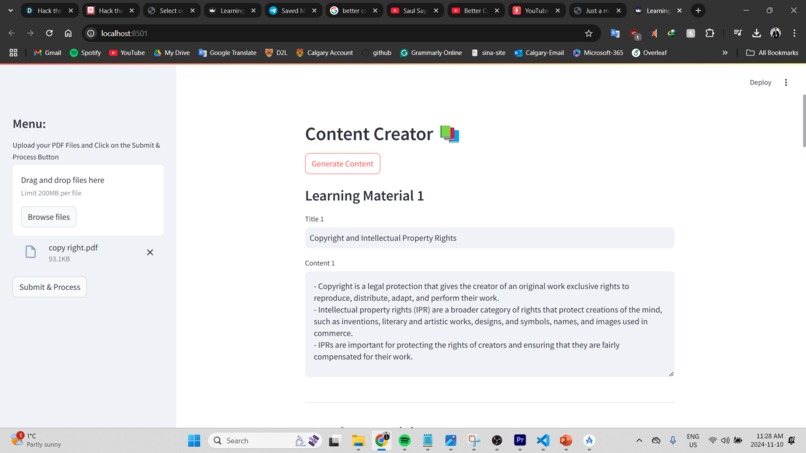806x453 pixels.
Task: Click the copy right.pdf file name
Action: [73, 247]
